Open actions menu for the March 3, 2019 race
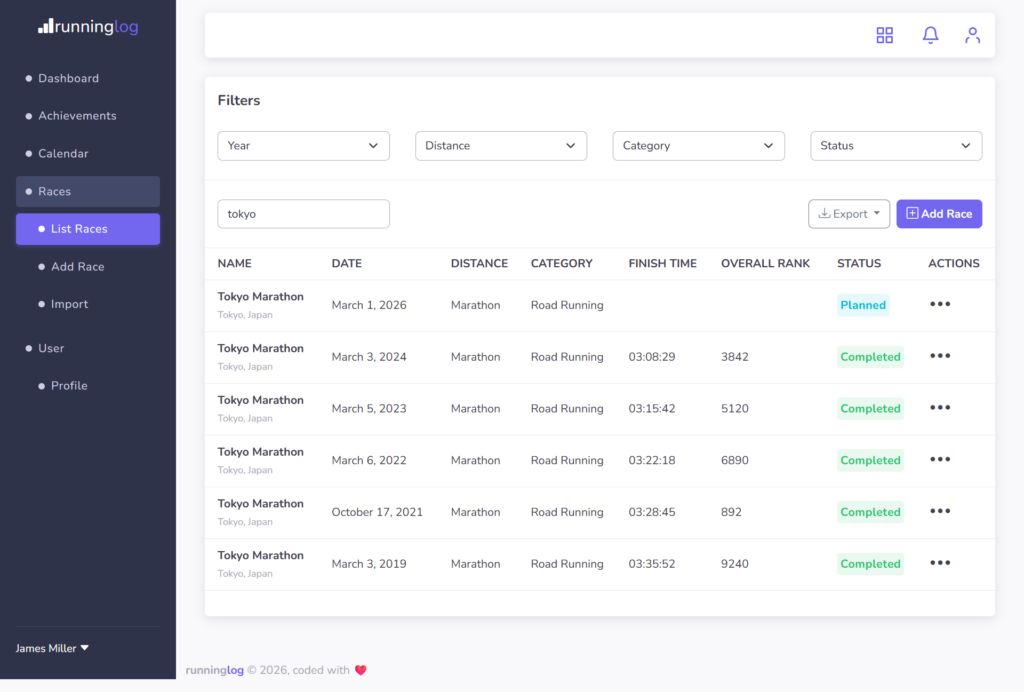 pyautogui.click(x=940, y=563)
